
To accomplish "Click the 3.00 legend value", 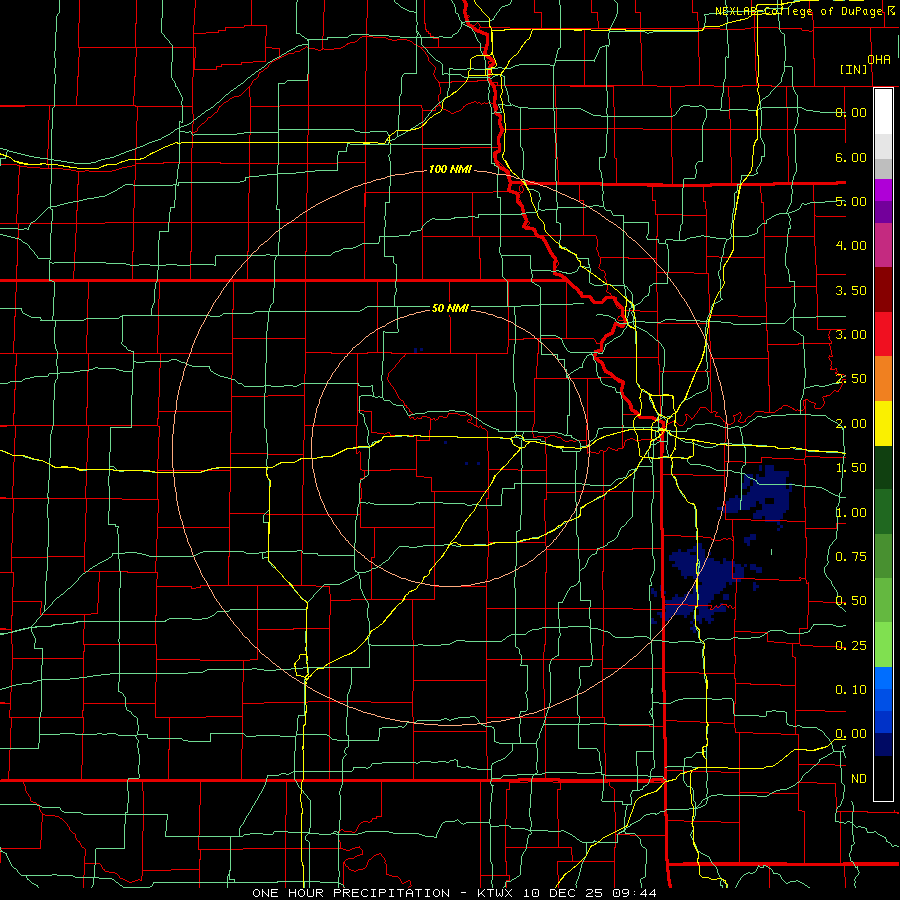I will point(851,335).
